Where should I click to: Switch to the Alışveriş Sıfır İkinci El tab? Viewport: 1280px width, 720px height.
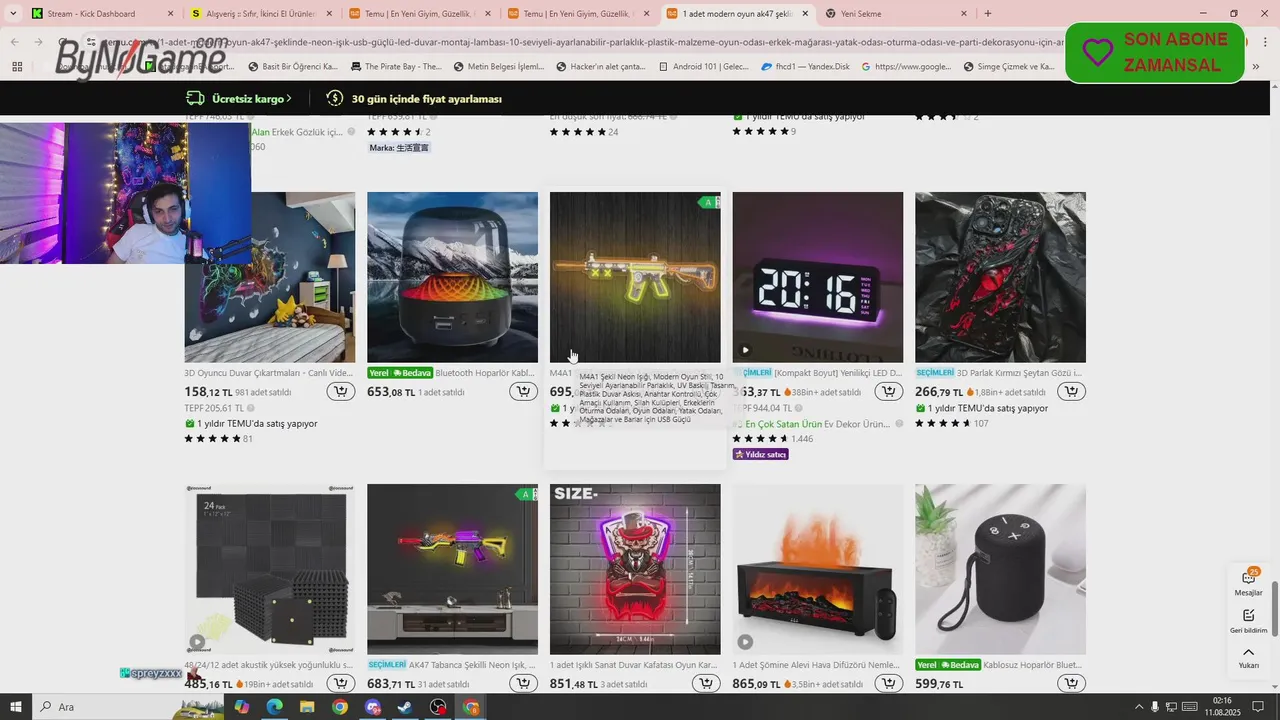(x=260, y=14)
